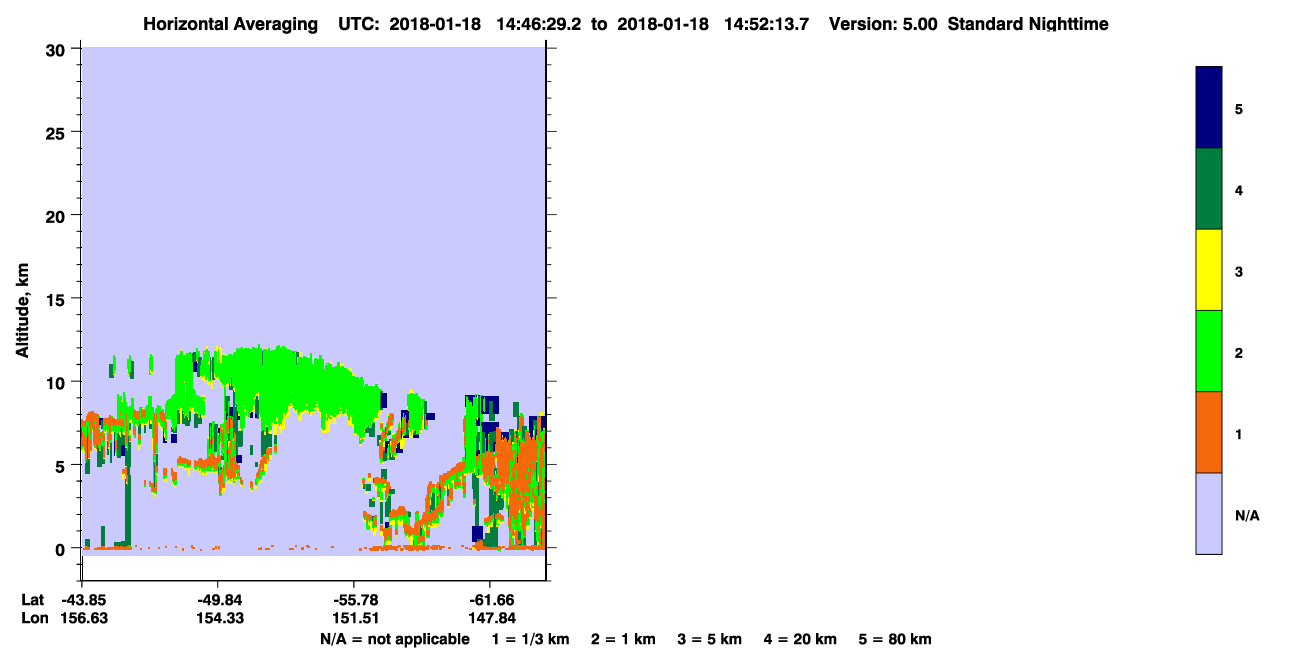
Task: Click the lavender N/A colorbar segment
Action: point(1209,513)
